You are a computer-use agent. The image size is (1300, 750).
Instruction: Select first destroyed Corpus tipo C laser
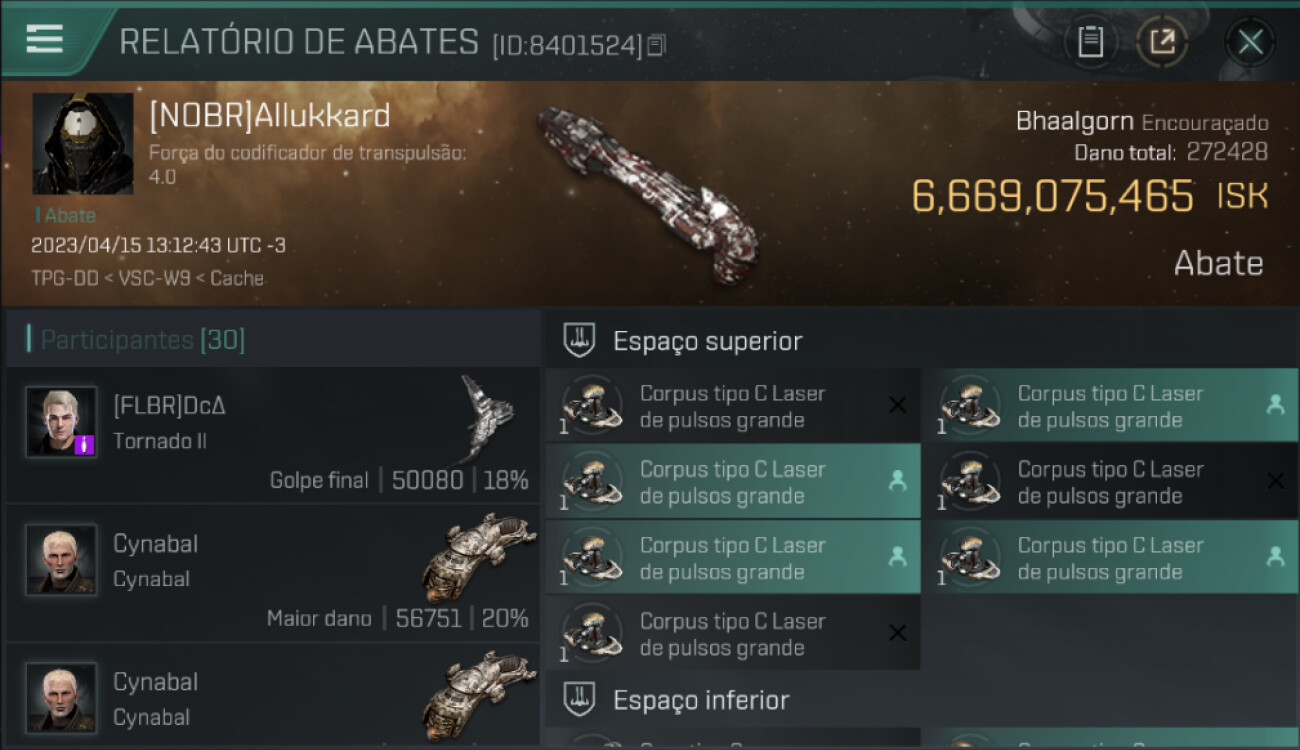pyautogui.click(x=733, y=406)
